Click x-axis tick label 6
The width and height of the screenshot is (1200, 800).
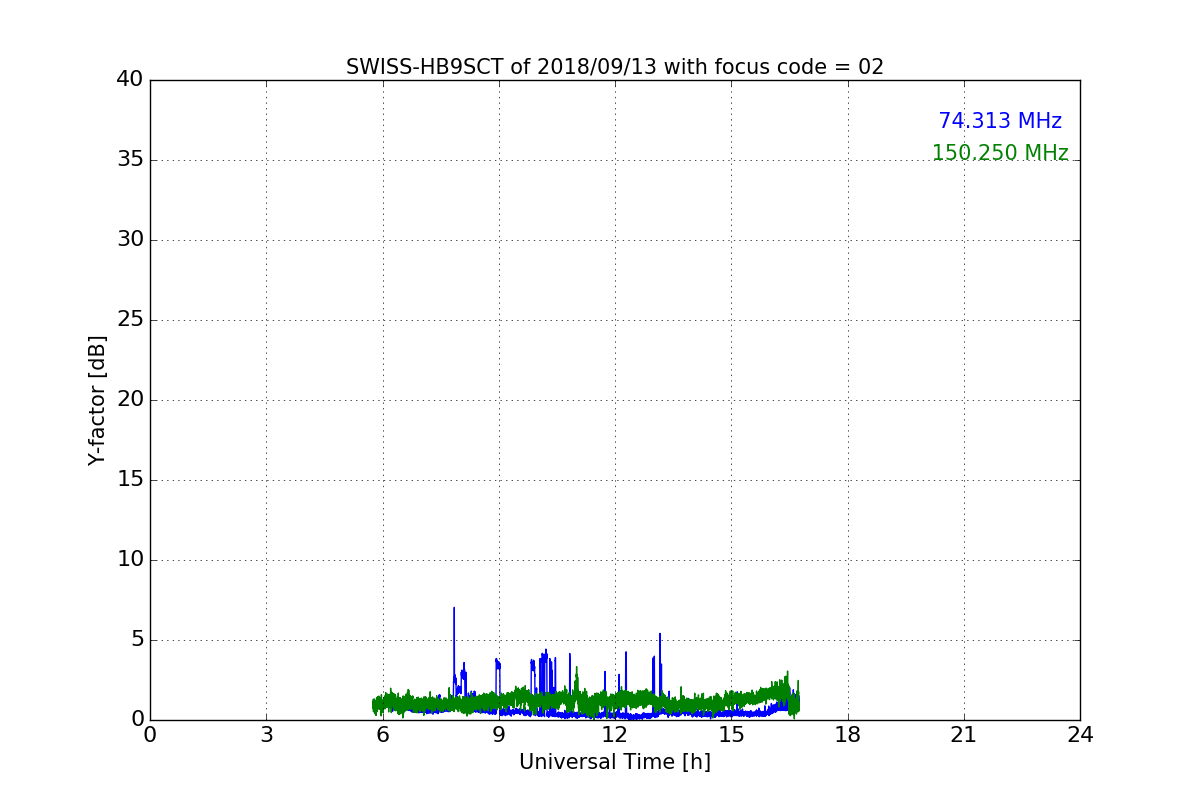382,735
